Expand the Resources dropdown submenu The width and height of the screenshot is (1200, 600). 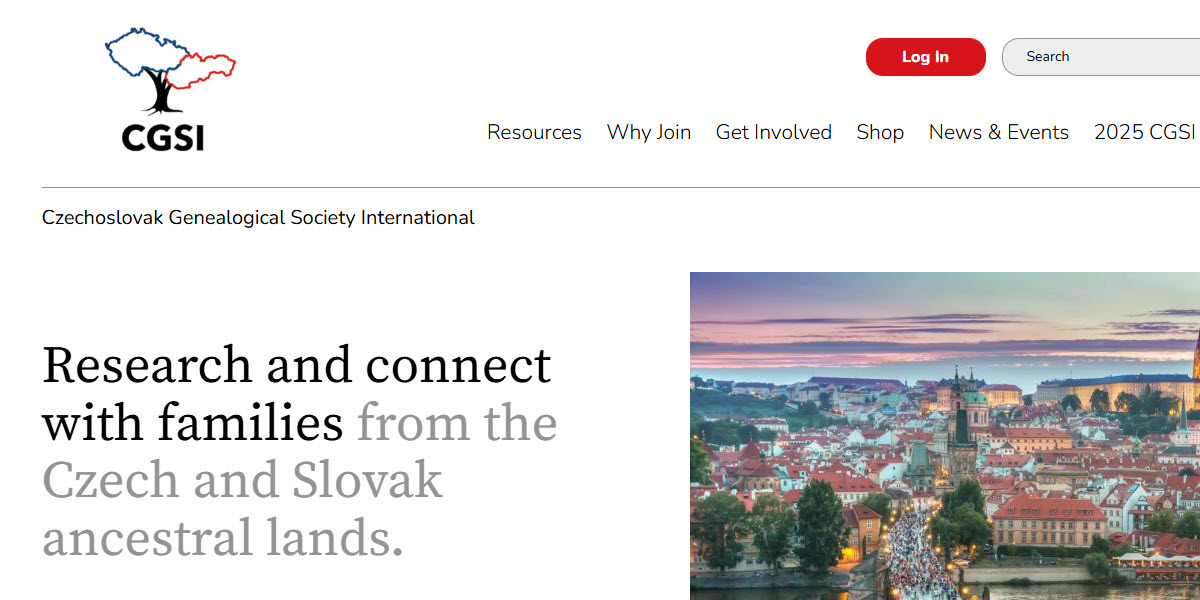pos(534,132)
